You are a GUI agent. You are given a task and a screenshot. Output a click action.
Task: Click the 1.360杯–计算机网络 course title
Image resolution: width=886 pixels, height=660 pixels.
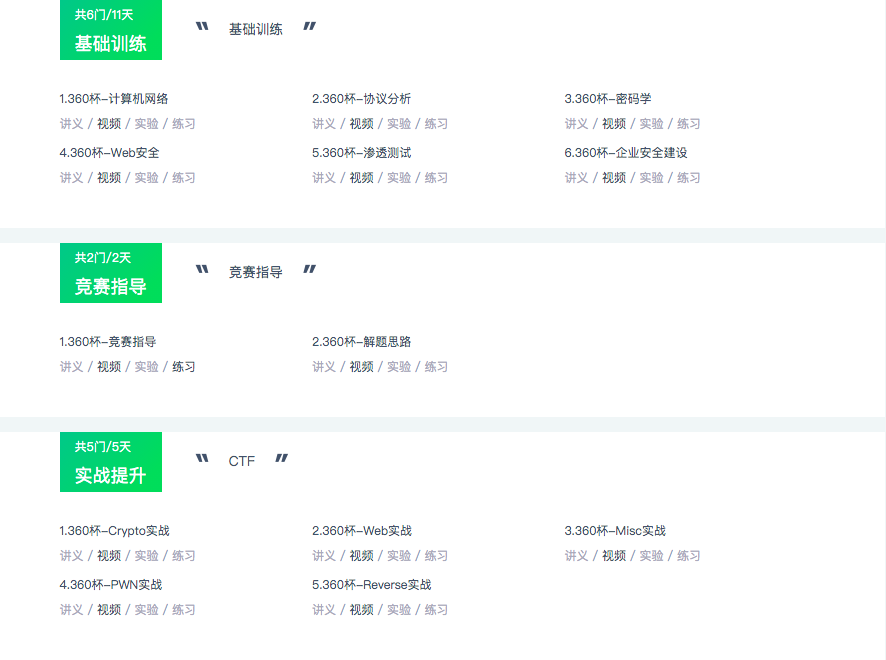click(x=114, y=99)
